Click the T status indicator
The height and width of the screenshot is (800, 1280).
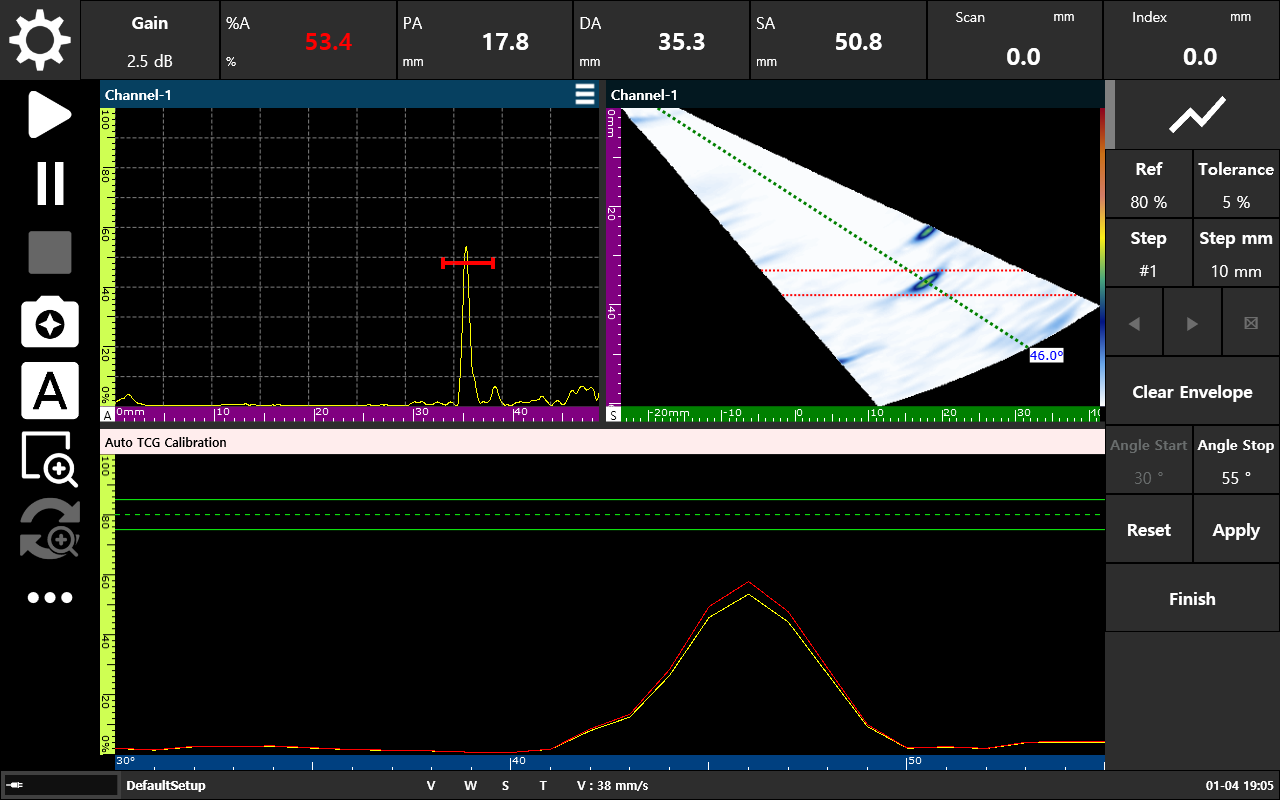[x=543, y=785]
